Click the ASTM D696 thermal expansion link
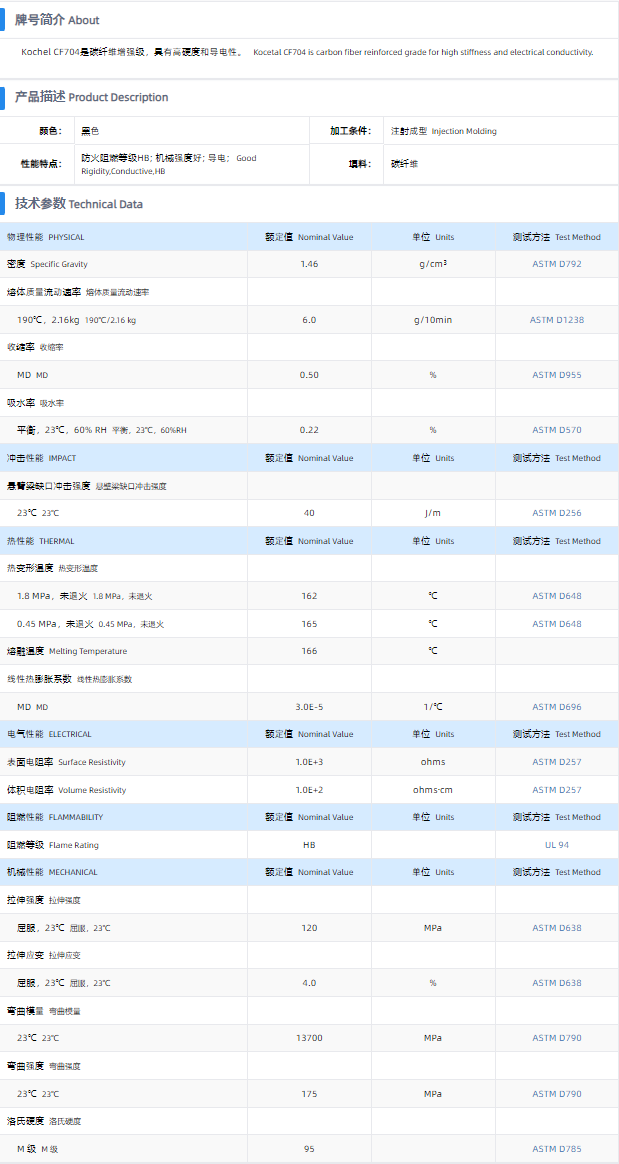The height and width of the screenshot is (1164, 619). pos(556,707)
